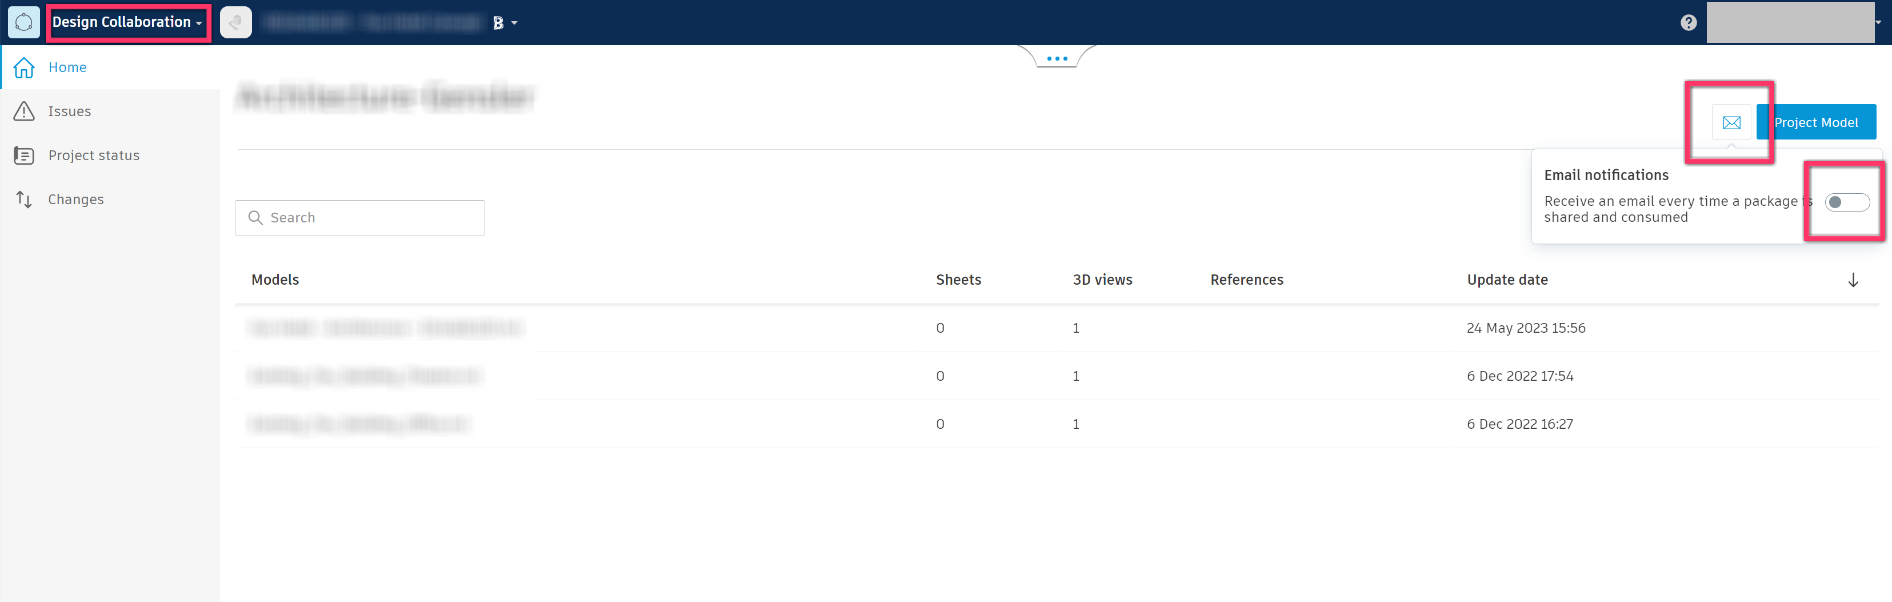The height and width of the screenshot is (602, 1892).
Task: Click the Autodesk app logo icon
Action: [24, 22]
